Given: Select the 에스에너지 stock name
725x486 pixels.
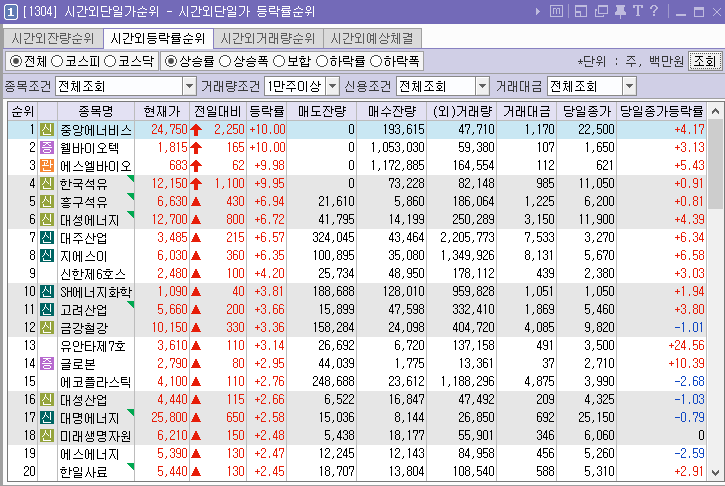Looking at the screenshot, I should click(90, 455).
